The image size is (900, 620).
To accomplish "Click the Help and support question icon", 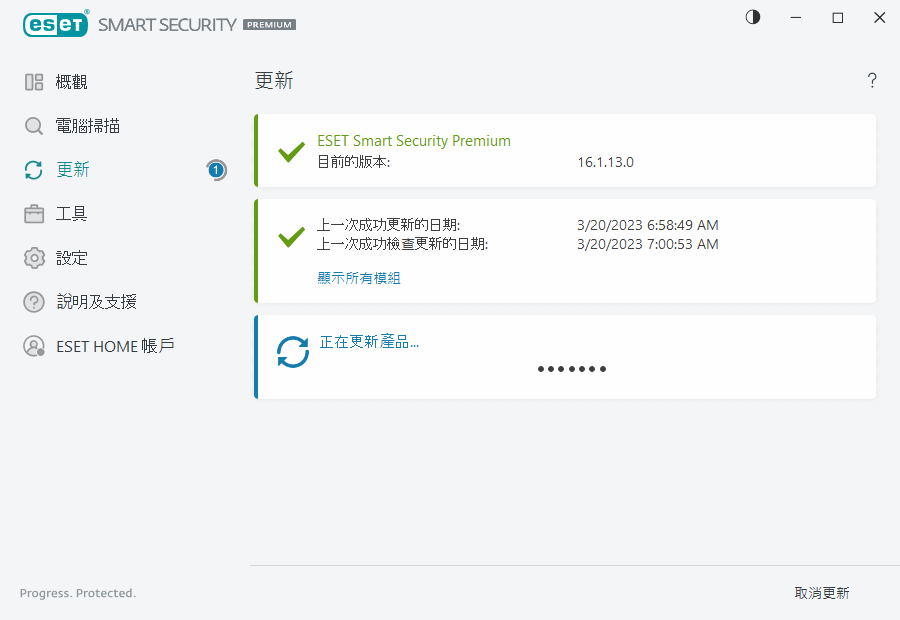I will (34, 302).
